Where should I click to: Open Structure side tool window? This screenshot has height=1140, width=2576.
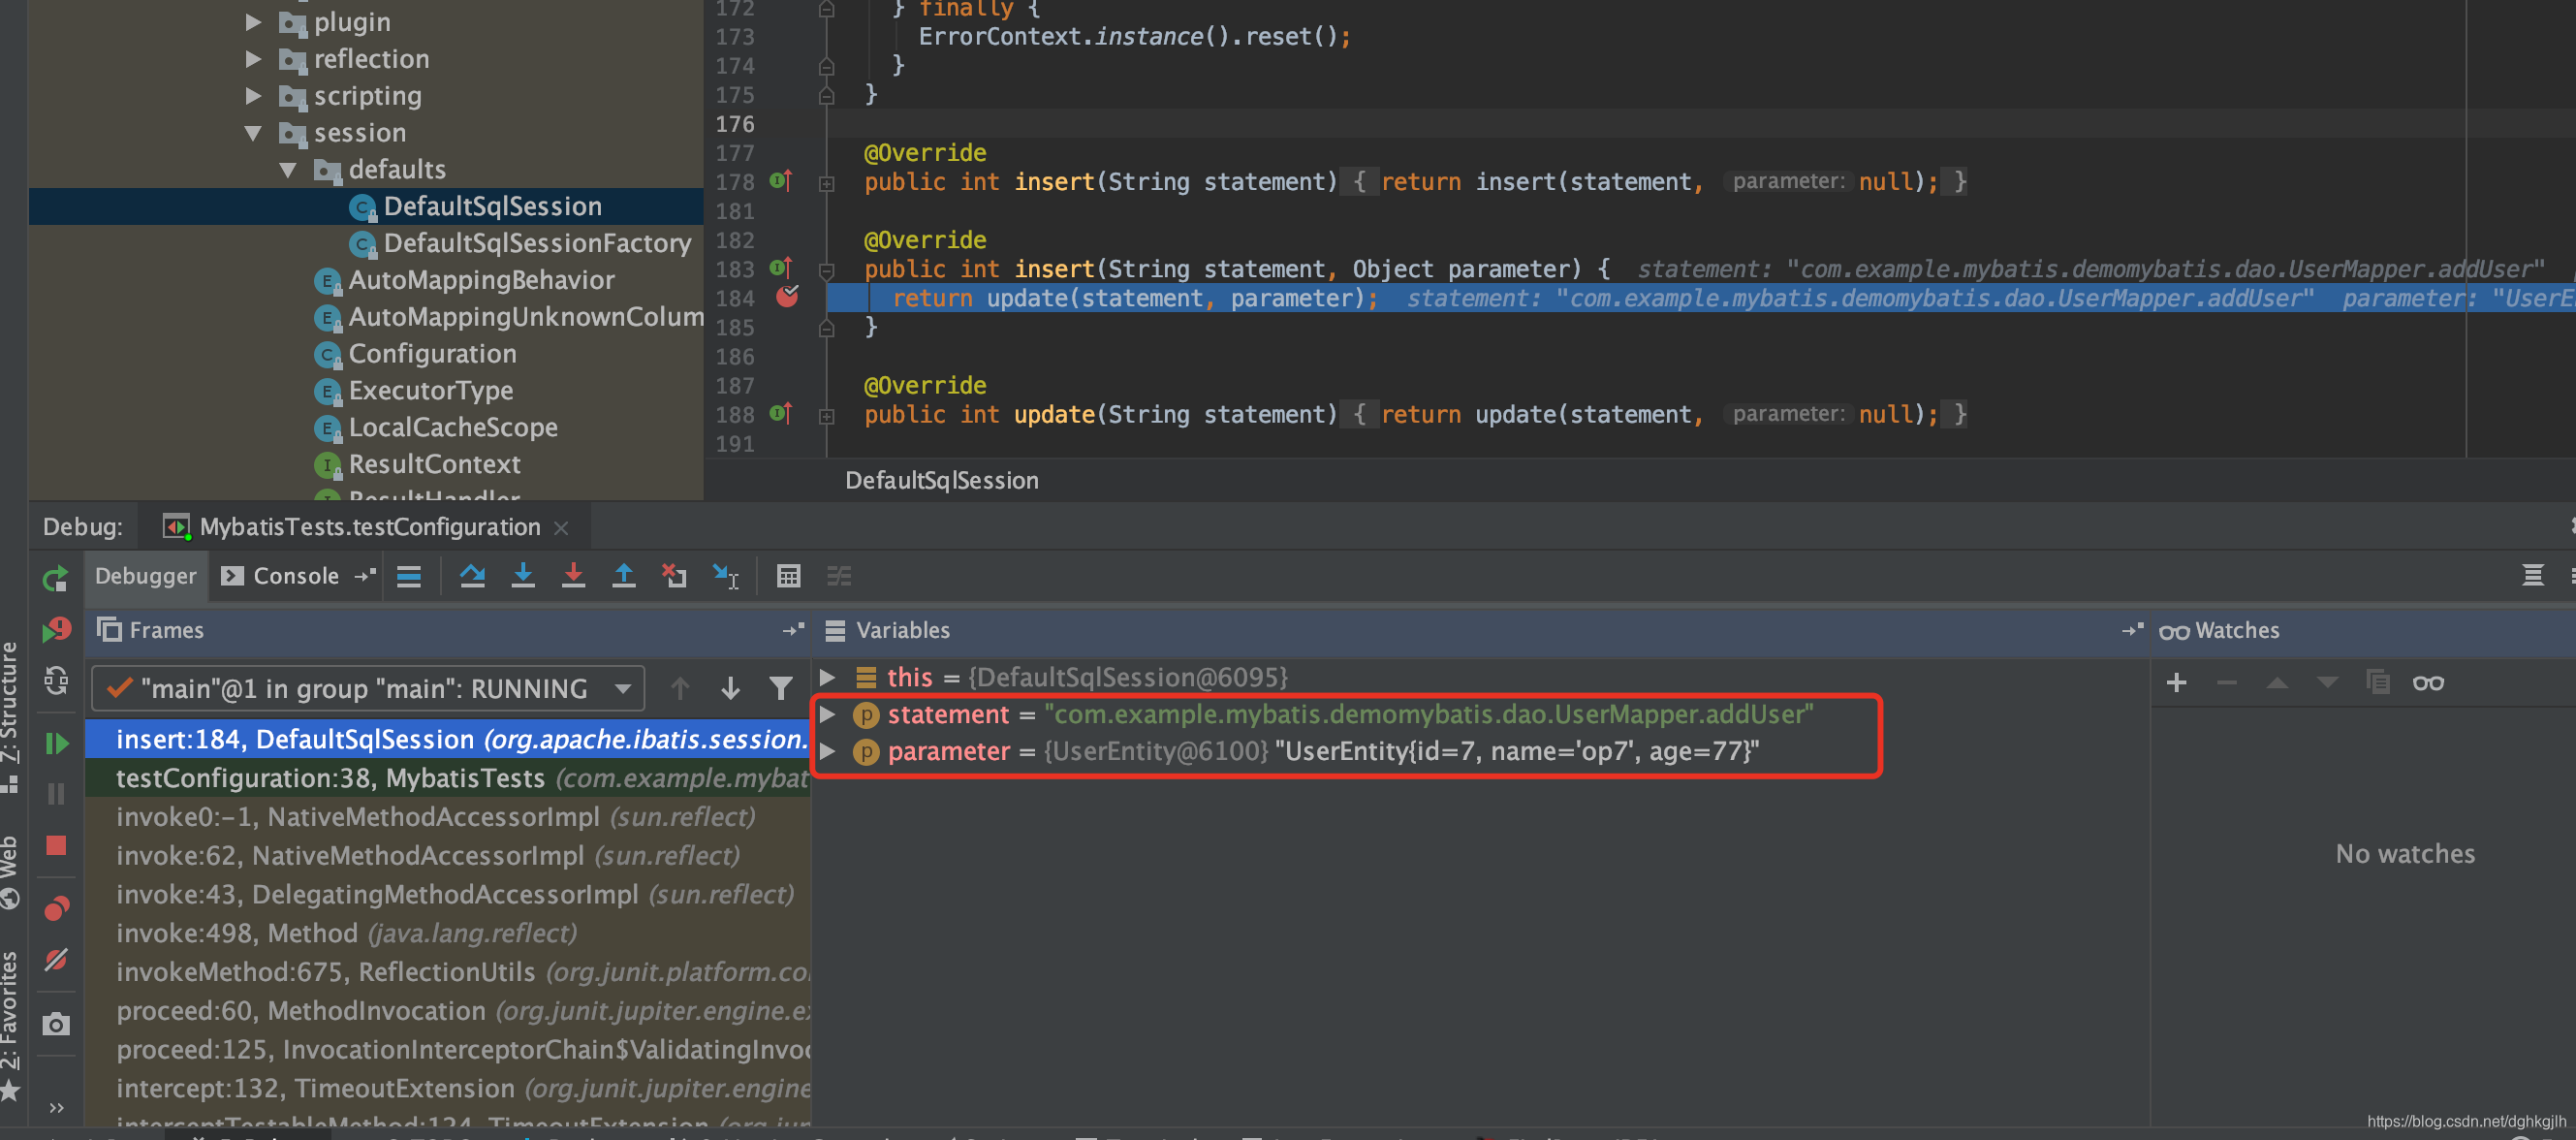click(10, 718)
